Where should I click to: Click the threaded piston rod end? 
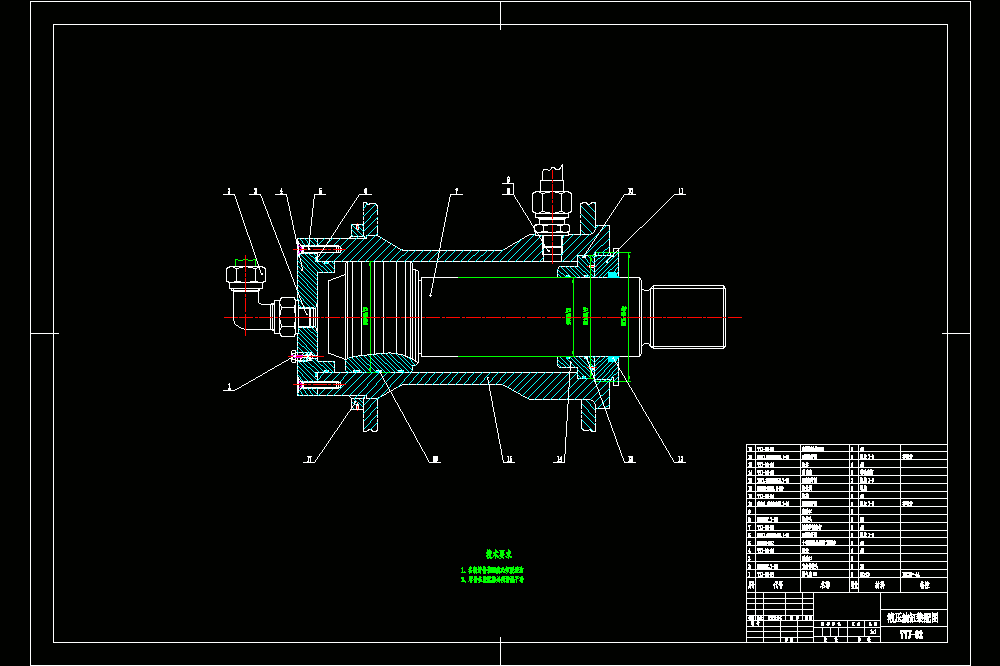pyautogui.click(x=688, y=317)
